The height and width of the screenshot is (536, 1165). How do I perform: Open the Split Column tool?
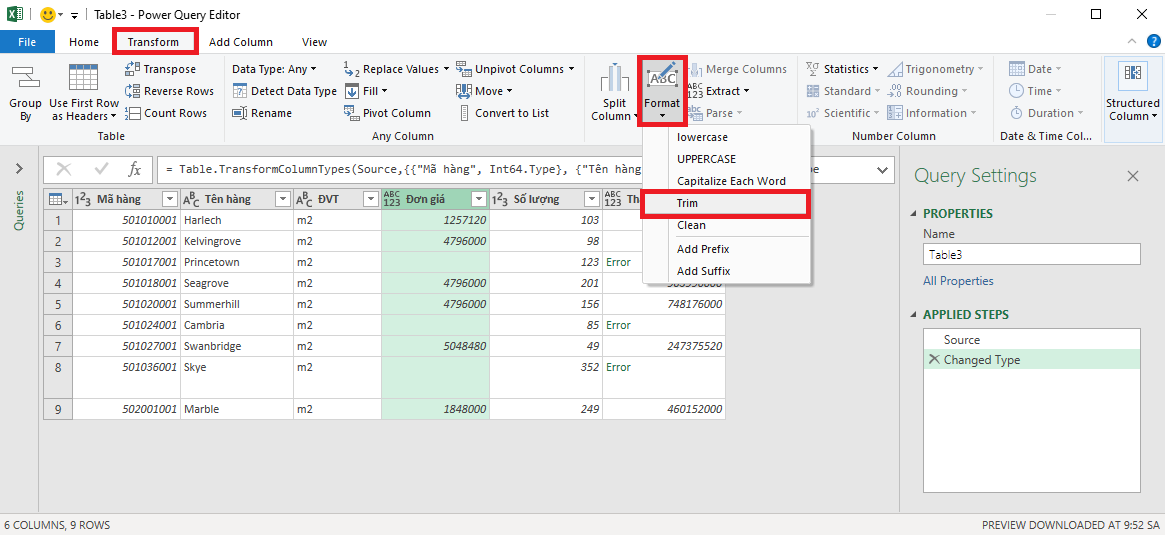click(x=614, y=80)
